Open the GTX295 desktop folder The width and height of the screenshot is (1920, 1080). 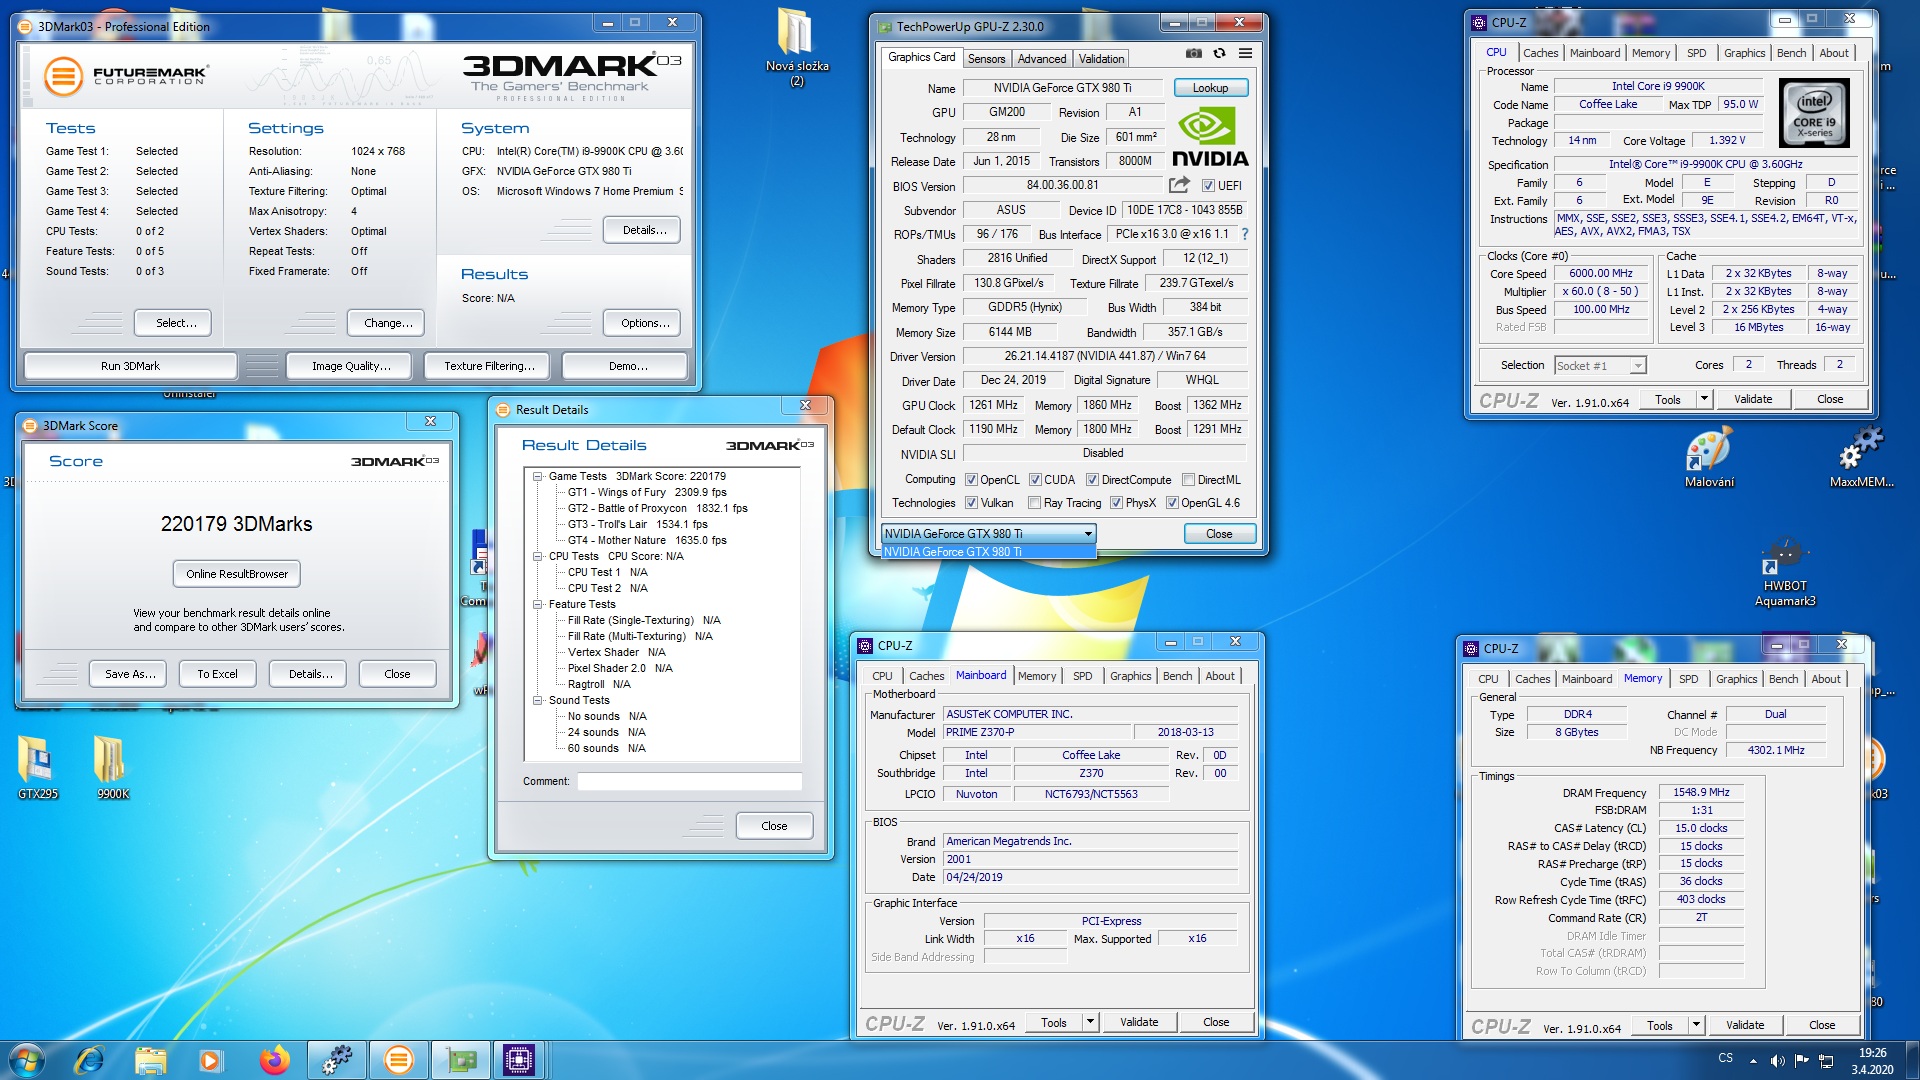click(38, 768)
